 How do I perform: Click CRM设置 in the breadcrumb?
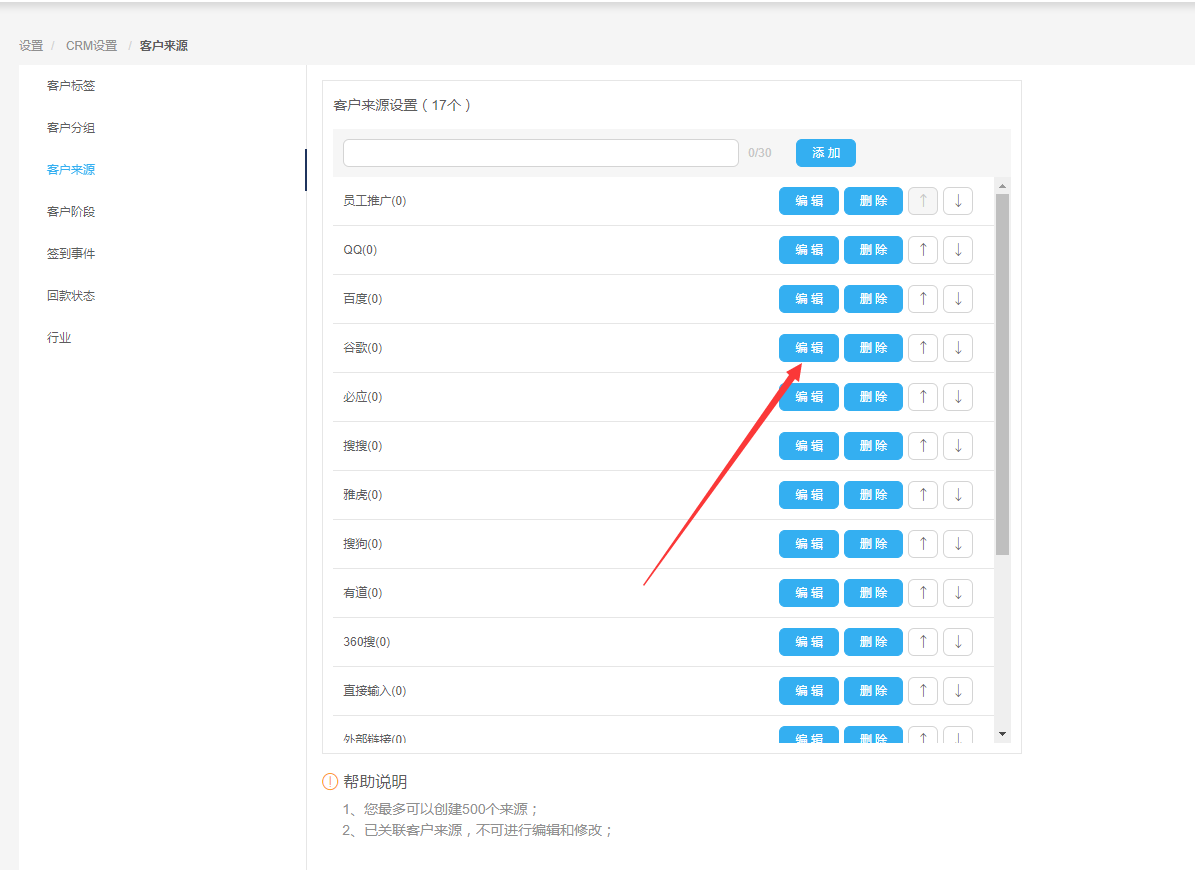[91, 46]
